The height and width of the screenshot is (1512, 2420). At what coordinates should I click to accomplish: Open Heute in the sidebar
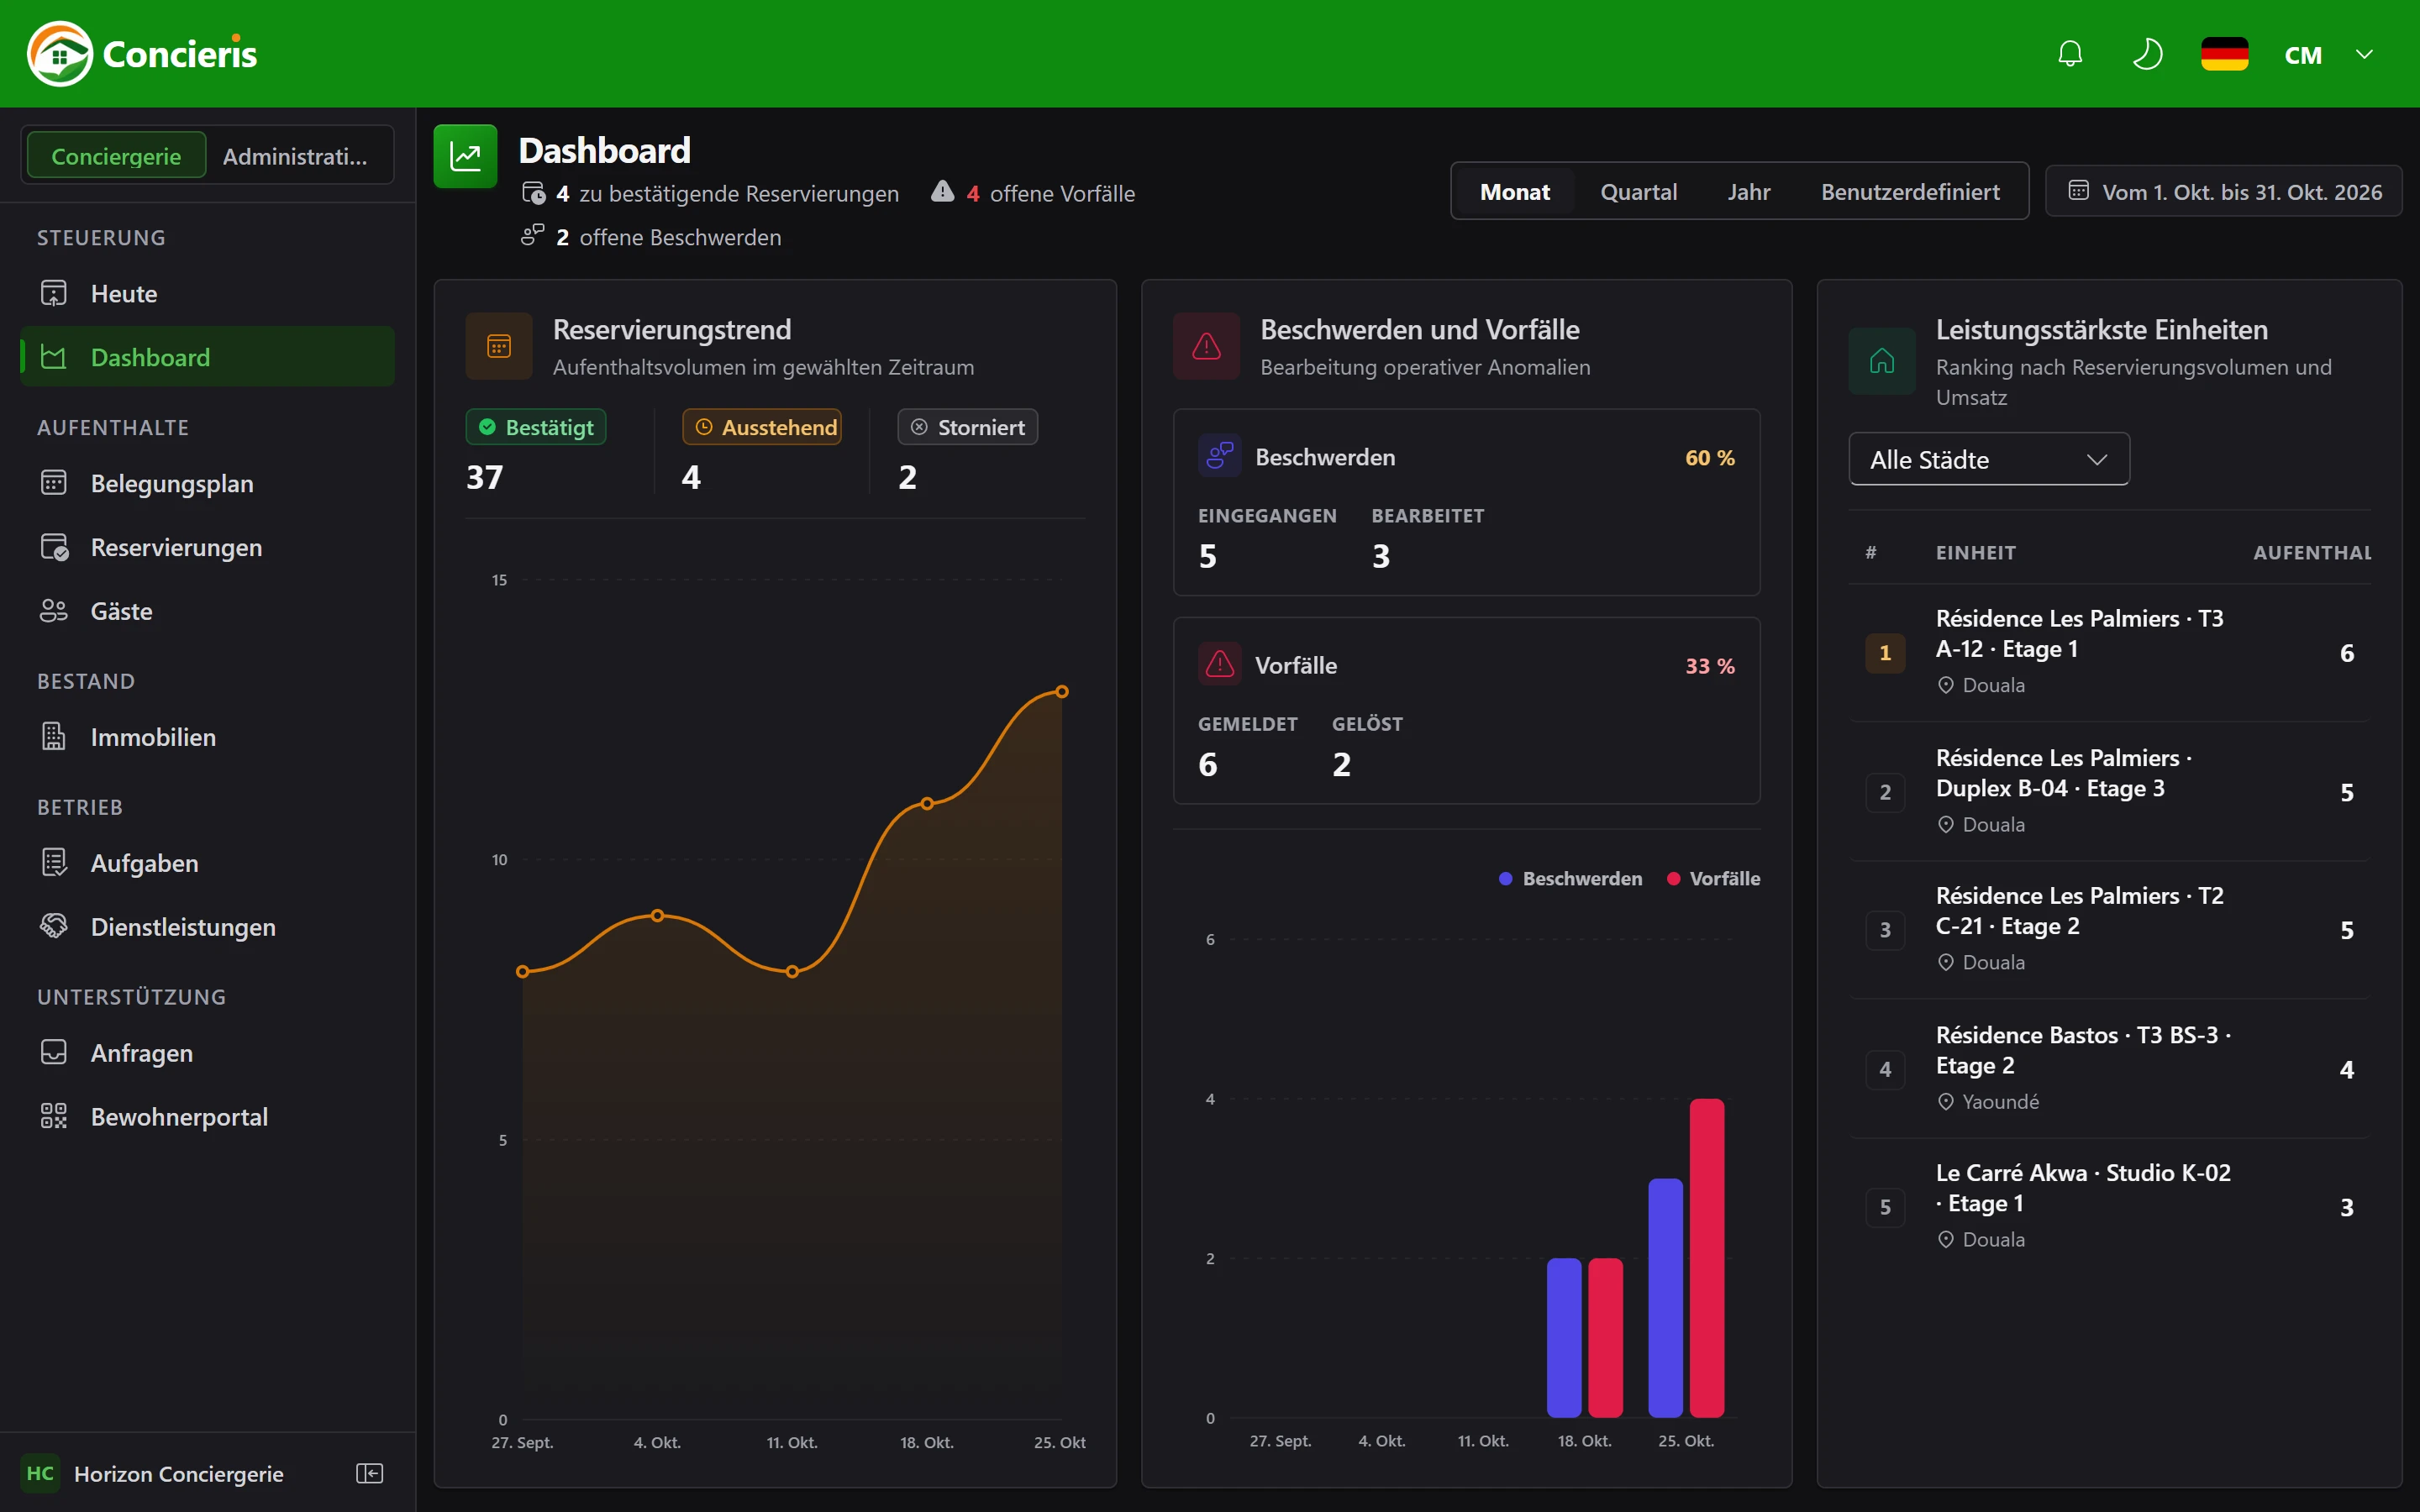point(207,294)
